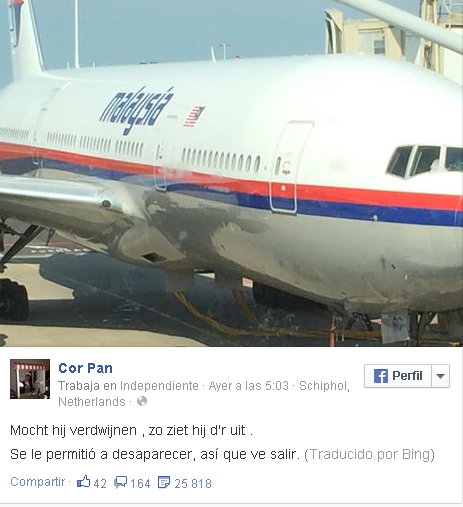This screenshot has width=463, height=507.
Task: Open the Perfil button label
Action: pyautogui.click(x=407, y=376)
